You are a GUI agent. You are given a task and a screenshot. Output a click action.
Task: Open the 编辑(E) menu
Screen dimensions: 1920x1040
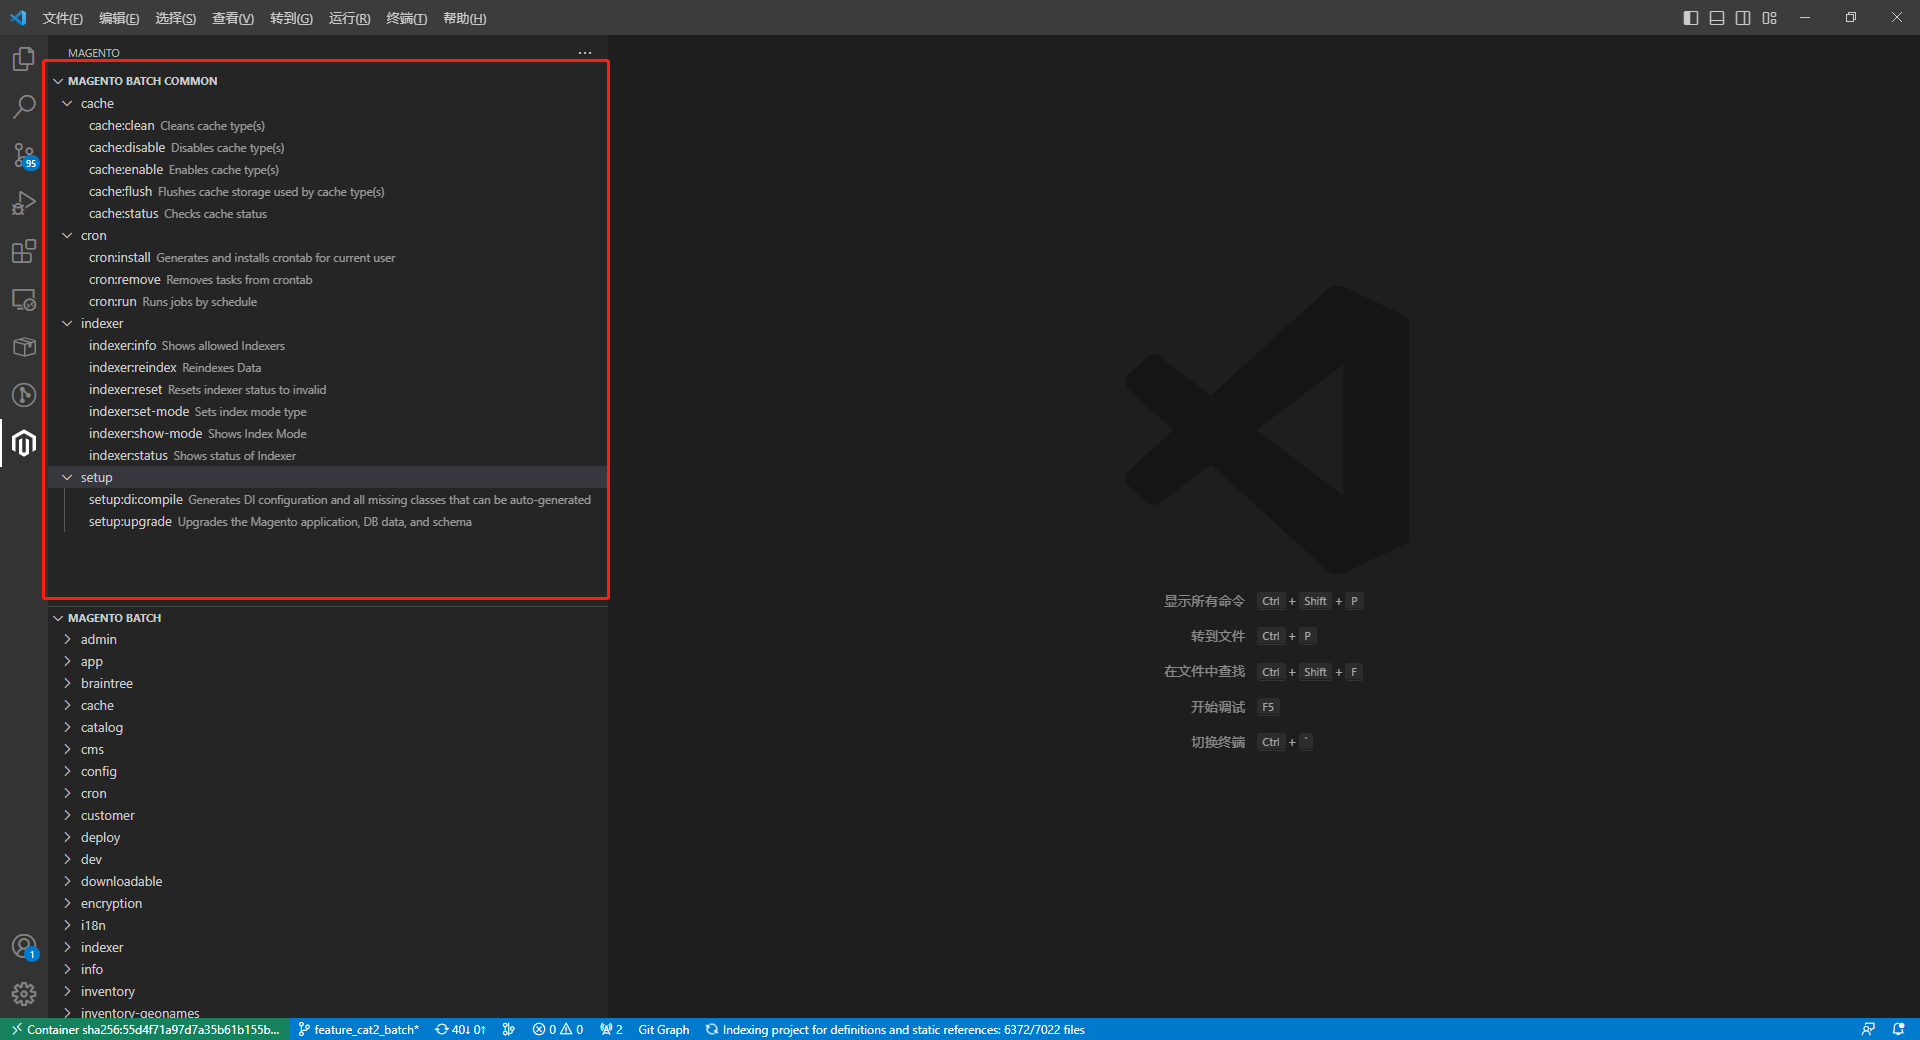[x=119, y=18]
